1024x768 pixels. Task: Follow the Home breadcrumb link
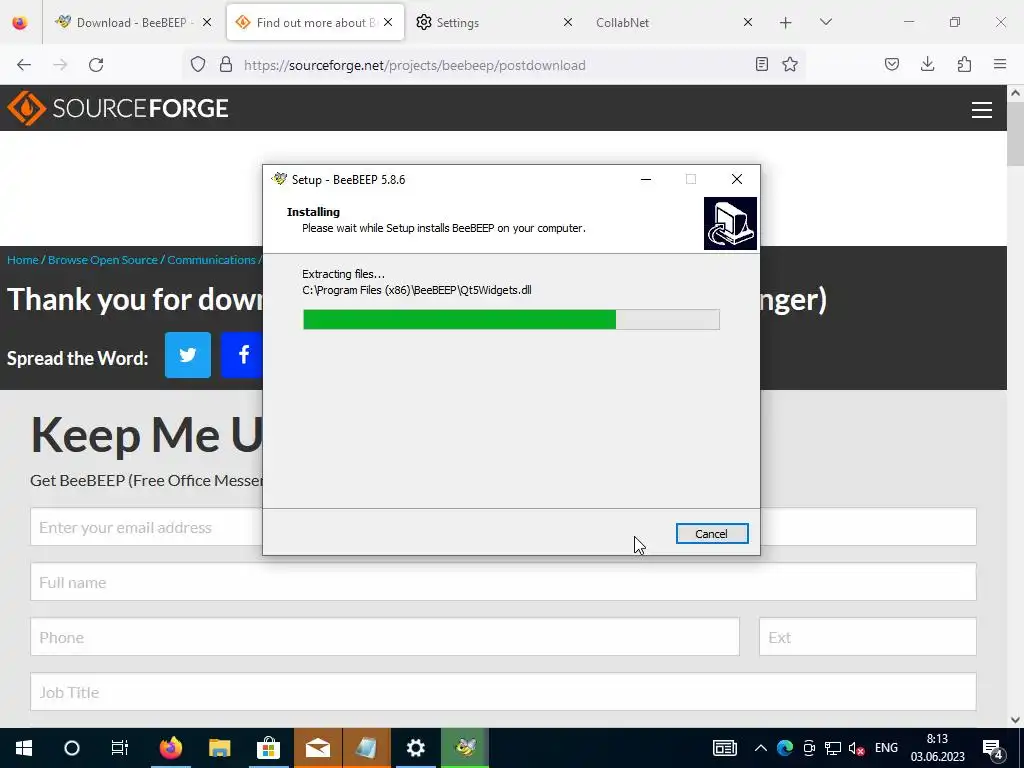[23, 260]
